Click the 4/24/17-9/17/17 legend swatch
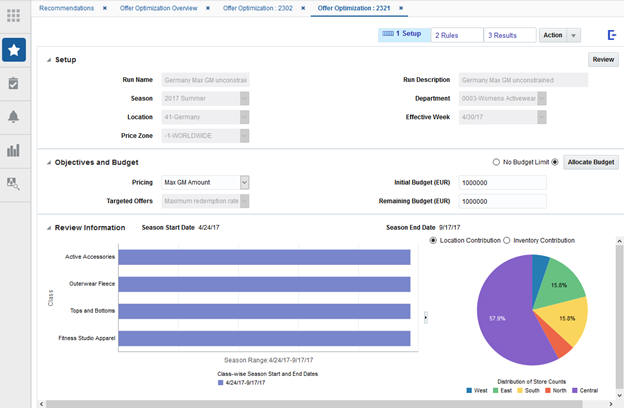Screen dimensions: 624x408 tap(220, 383)
